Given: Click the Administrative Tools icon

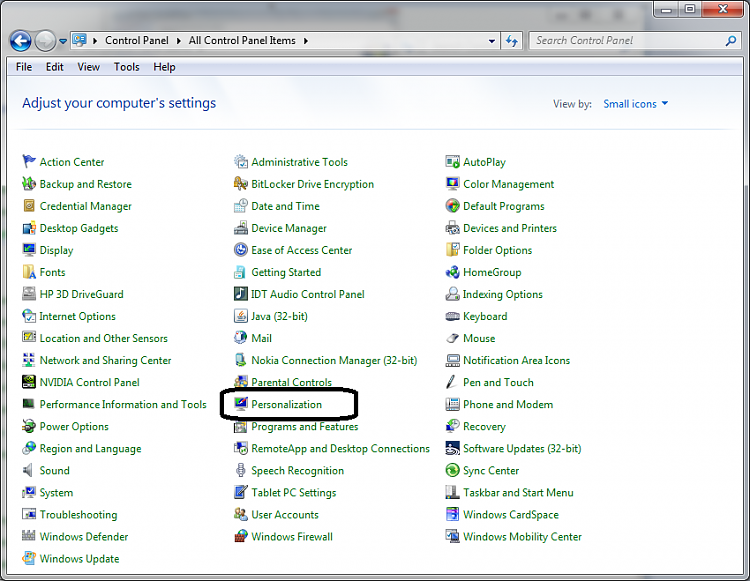Looking at the screenshot, I should click(x=241, y=162).
